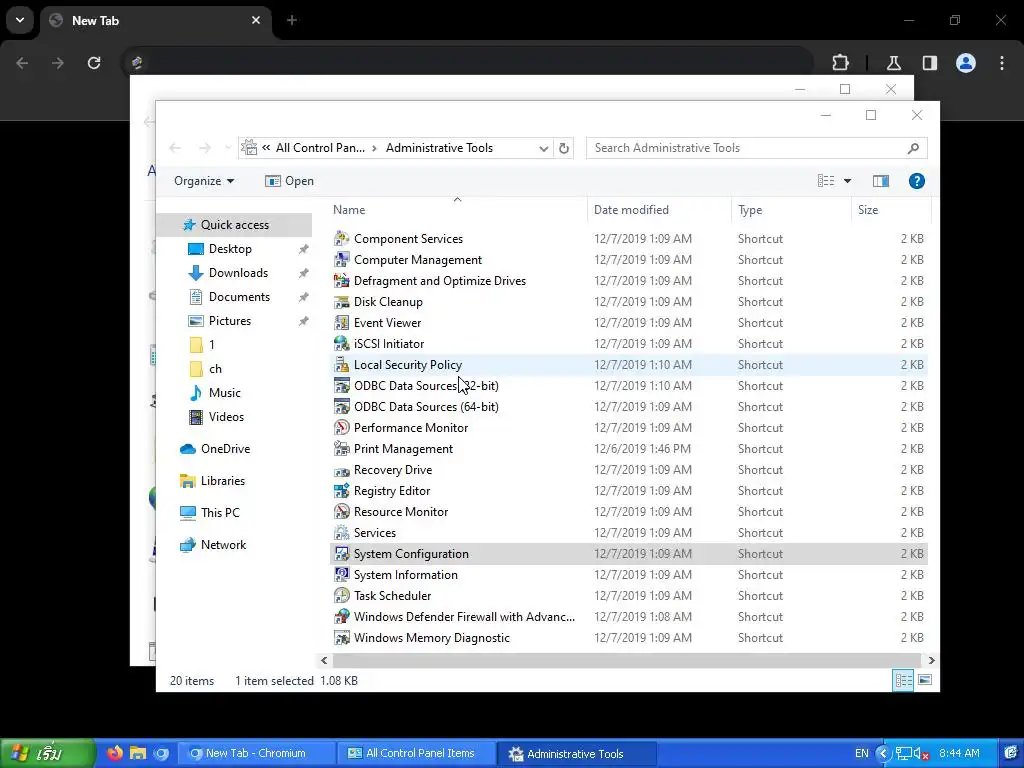Click Firefox icon in taskbar quick launch
The height and width of the screenshot is (768, 1024).
coord(114,753)
